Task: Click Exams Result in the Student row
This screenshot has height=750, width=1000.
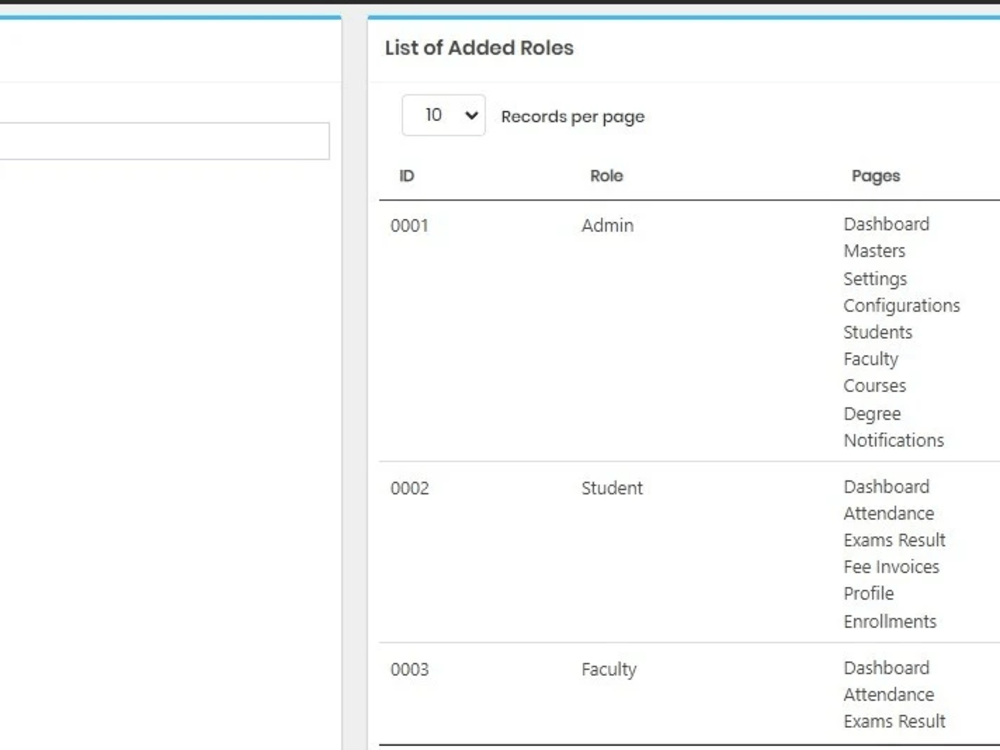Action: pyautogui.click(x=895, y=540)
